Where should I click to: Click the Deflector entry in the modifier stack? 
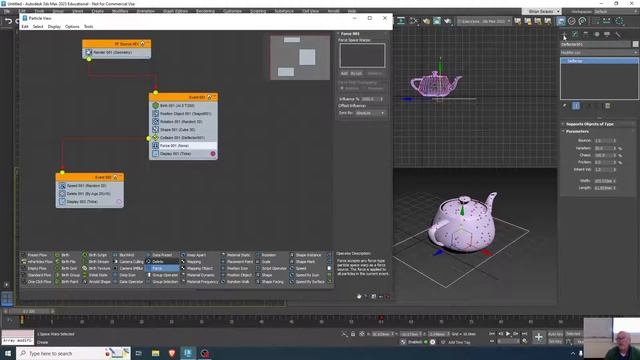599,61
